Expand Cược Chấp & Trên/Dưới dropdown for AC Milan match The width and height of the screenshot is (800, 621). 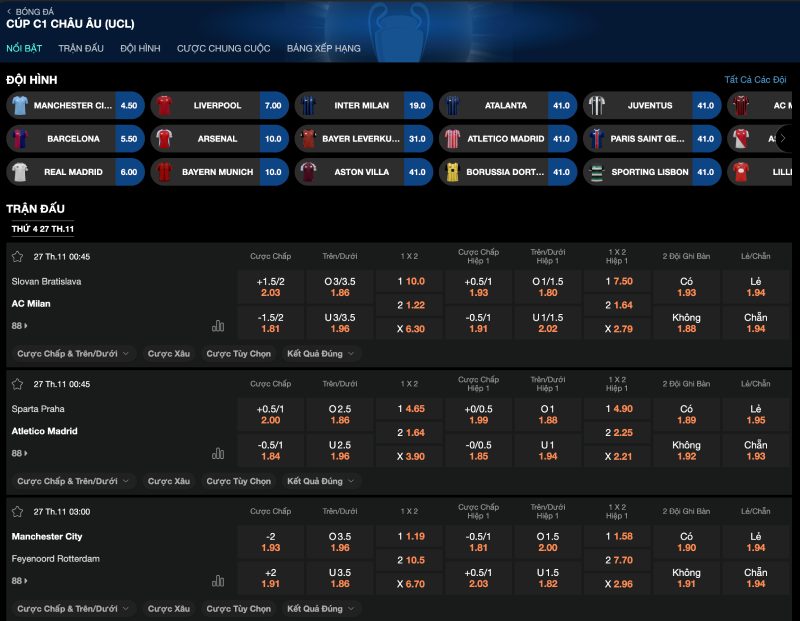pyautogui.click(x=73, y=353)
